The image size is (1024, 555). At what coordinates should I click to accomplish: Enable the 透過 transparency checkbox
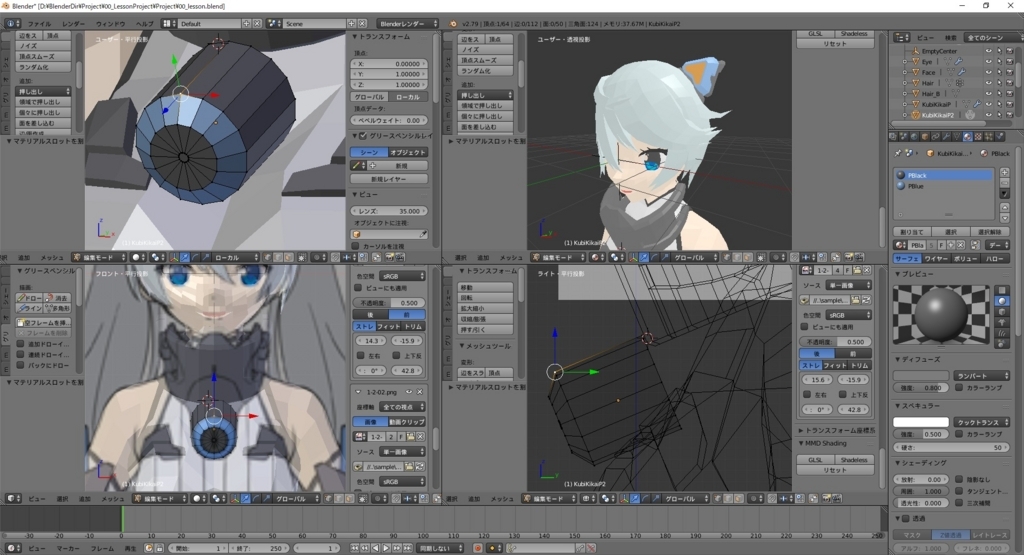(906, 519)
